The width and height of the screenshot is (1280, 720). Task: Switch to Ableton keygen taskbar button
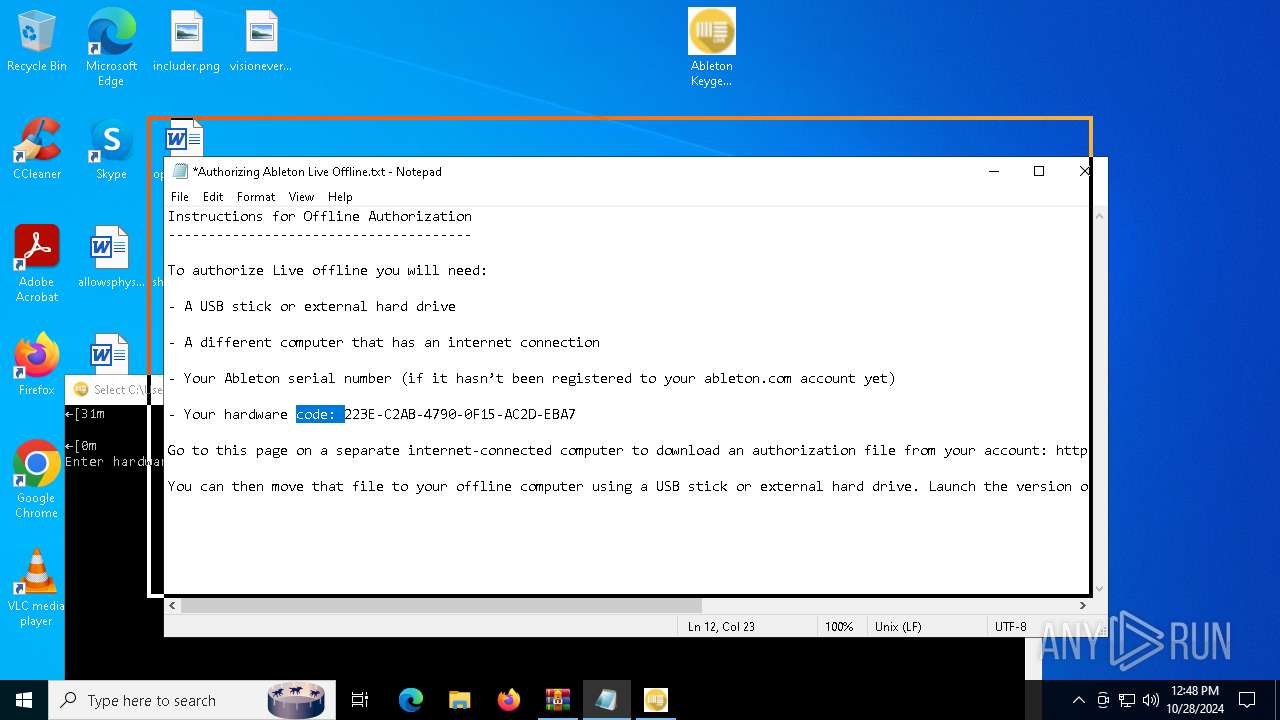coord(655,700)
